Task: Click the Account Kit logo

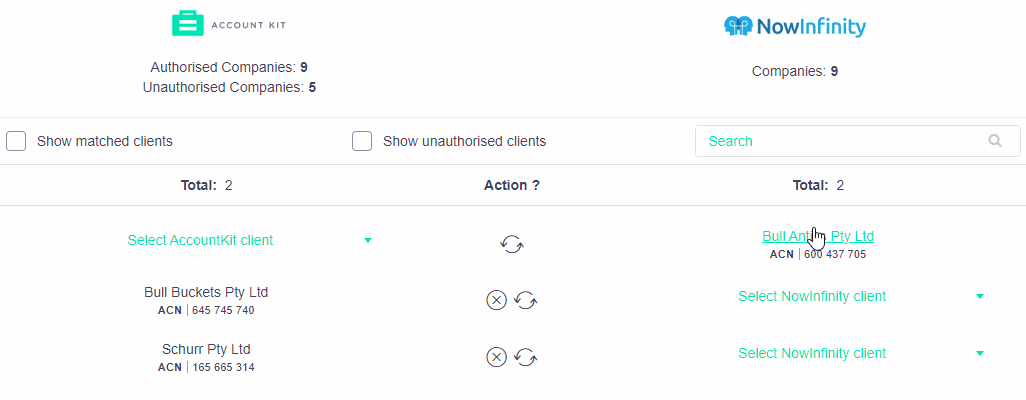Action: (229, 24)
